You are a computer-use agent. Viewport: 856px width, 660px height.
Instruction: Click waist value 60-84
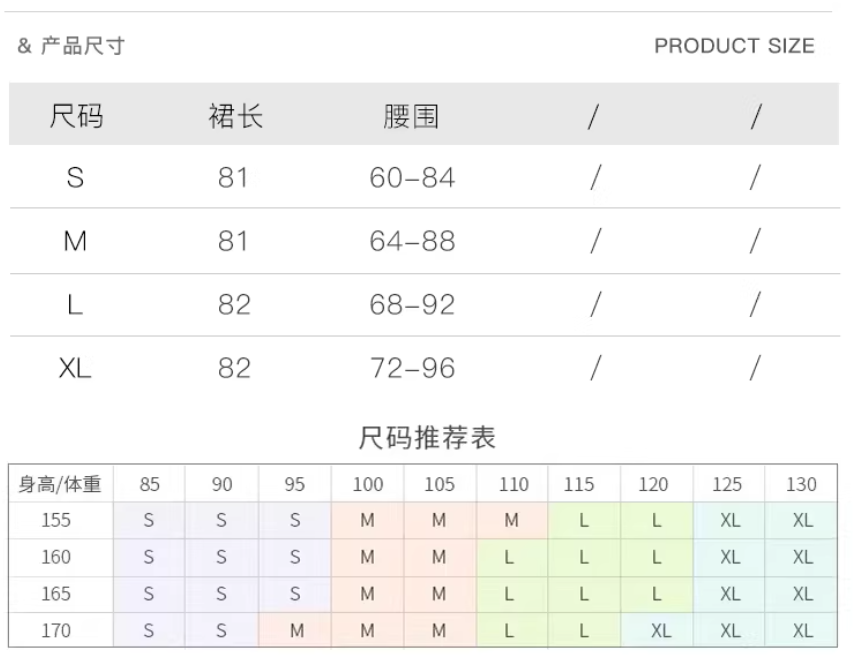coord(412,177)
